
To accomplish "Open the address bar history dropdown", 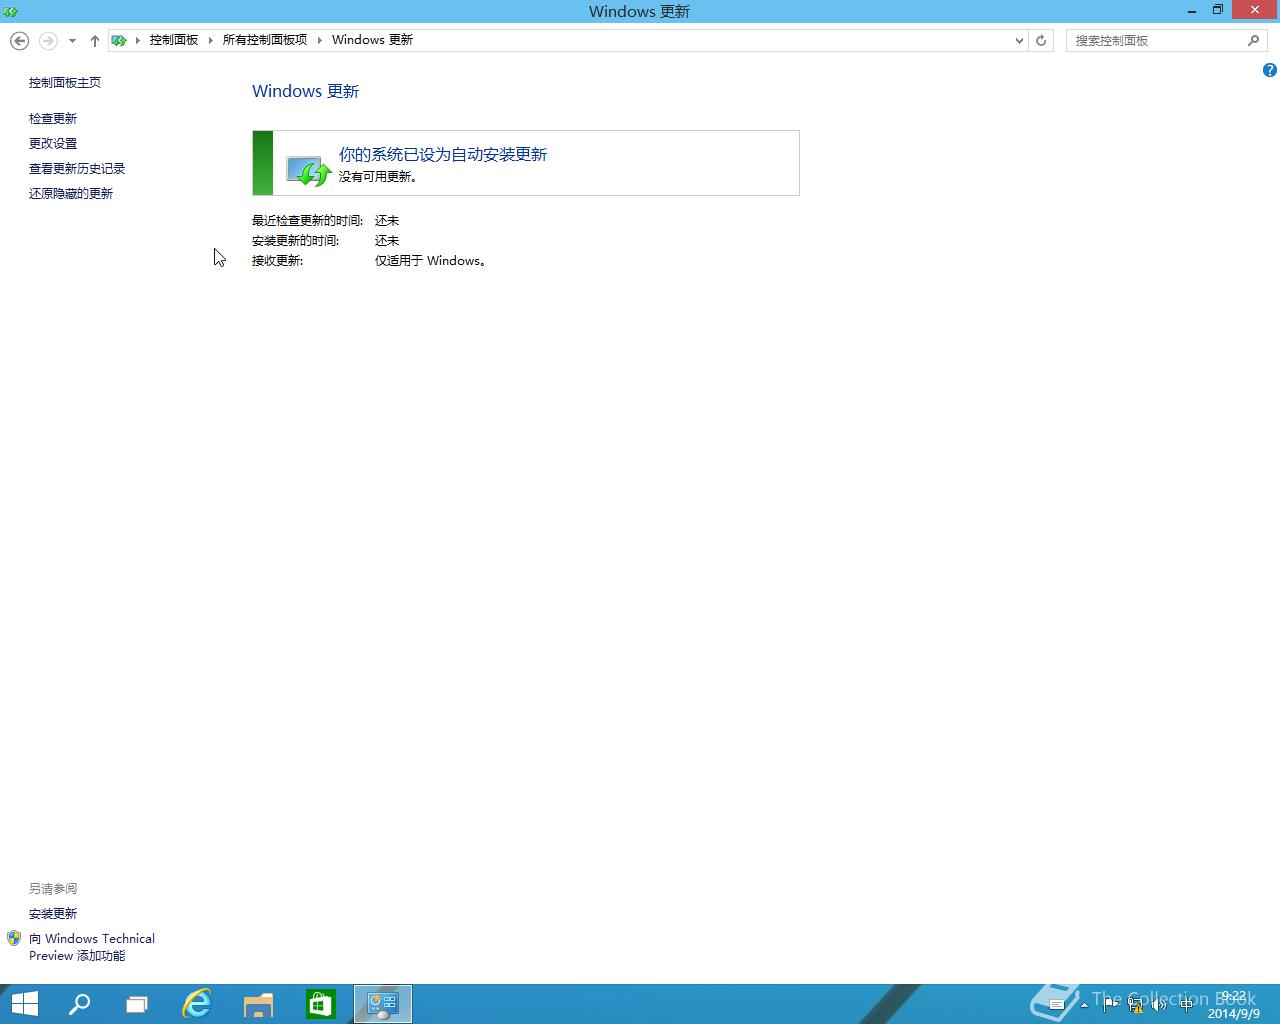I will tap(1019, 41).
